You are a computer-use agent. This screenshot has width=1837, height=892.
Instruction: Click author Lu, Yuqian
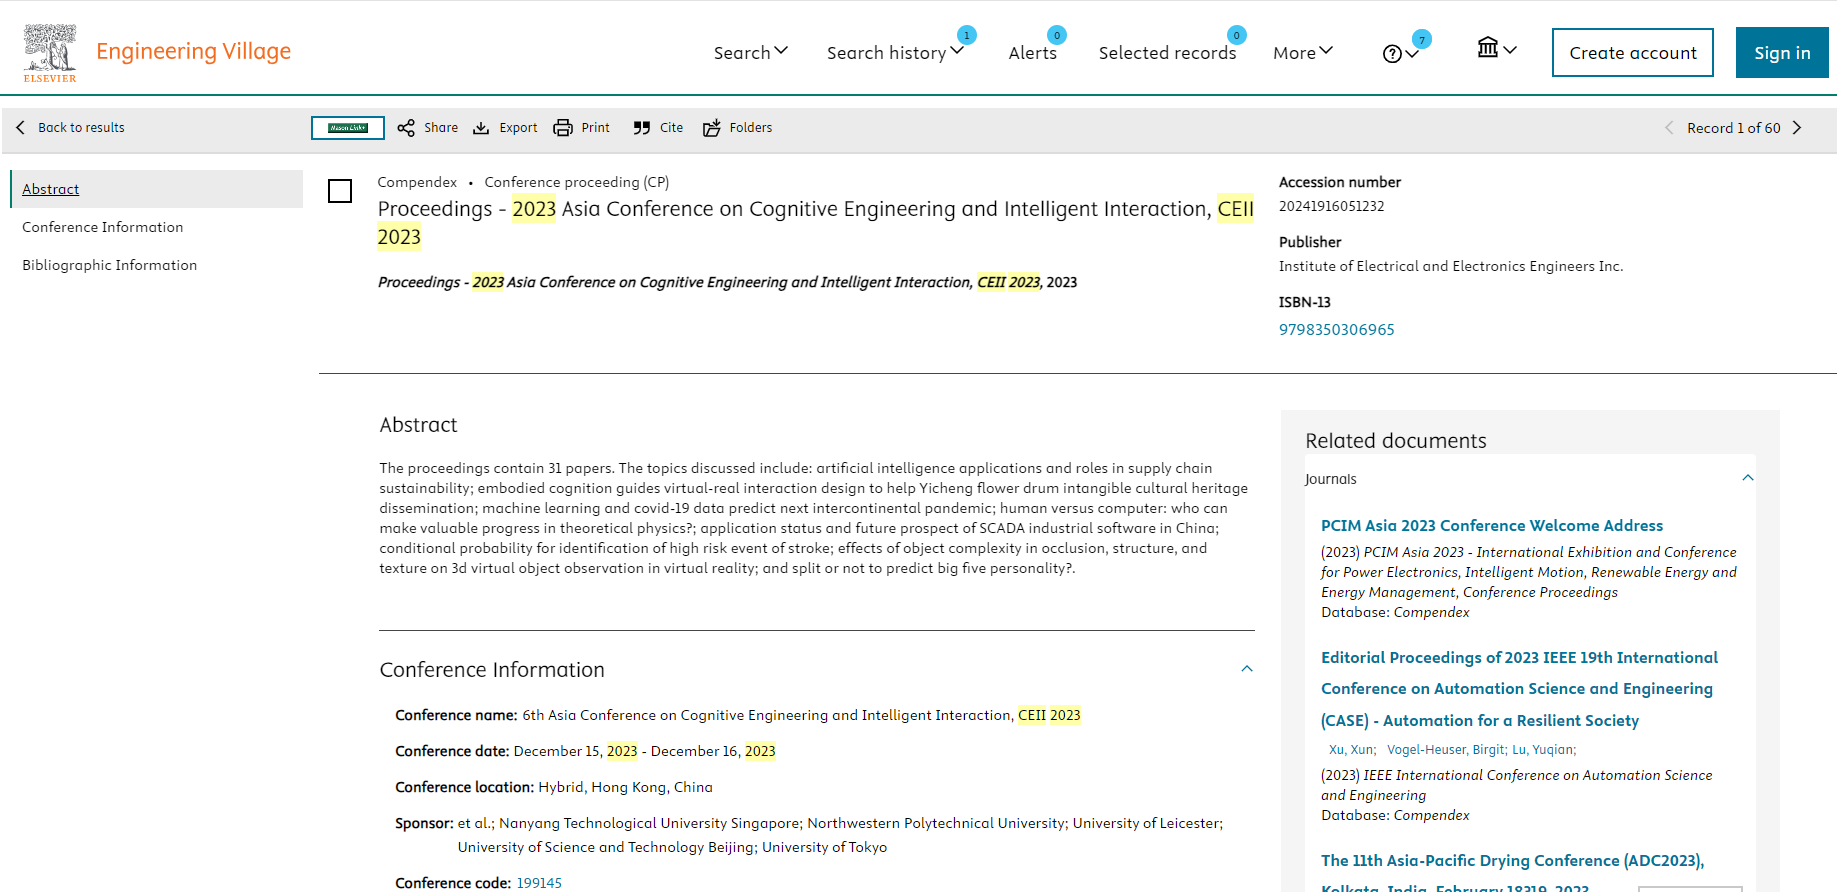1543,750
